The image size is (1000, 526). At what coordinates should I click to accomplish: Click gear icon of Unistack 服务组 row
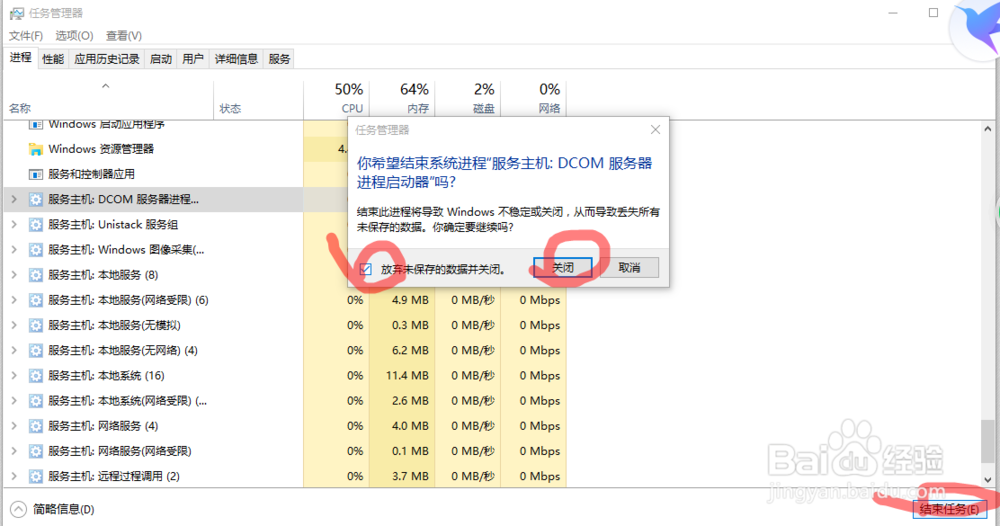point(36,224)
